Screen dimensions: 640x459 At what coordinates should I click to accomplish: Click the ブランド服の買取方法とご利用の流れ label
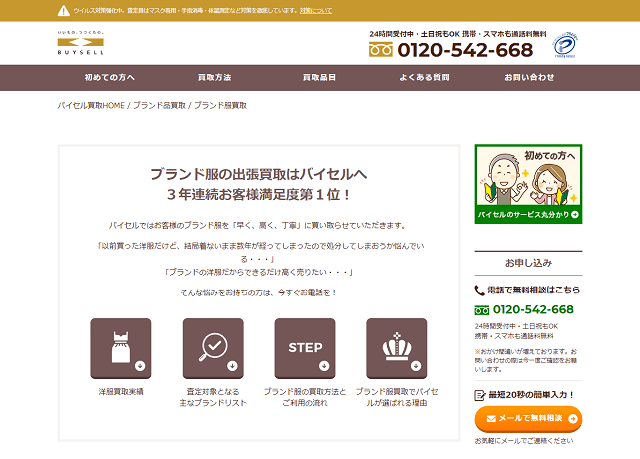click(305, 397)
